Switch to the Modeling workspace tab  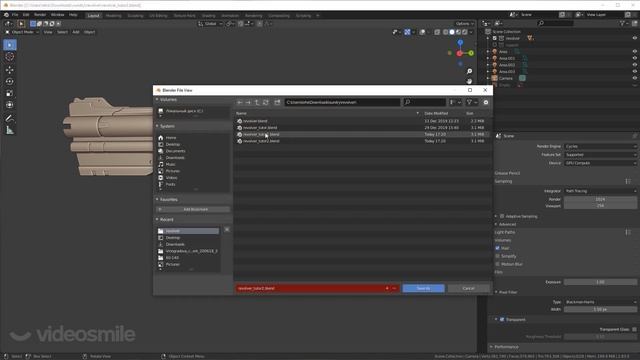pos(113,16)
